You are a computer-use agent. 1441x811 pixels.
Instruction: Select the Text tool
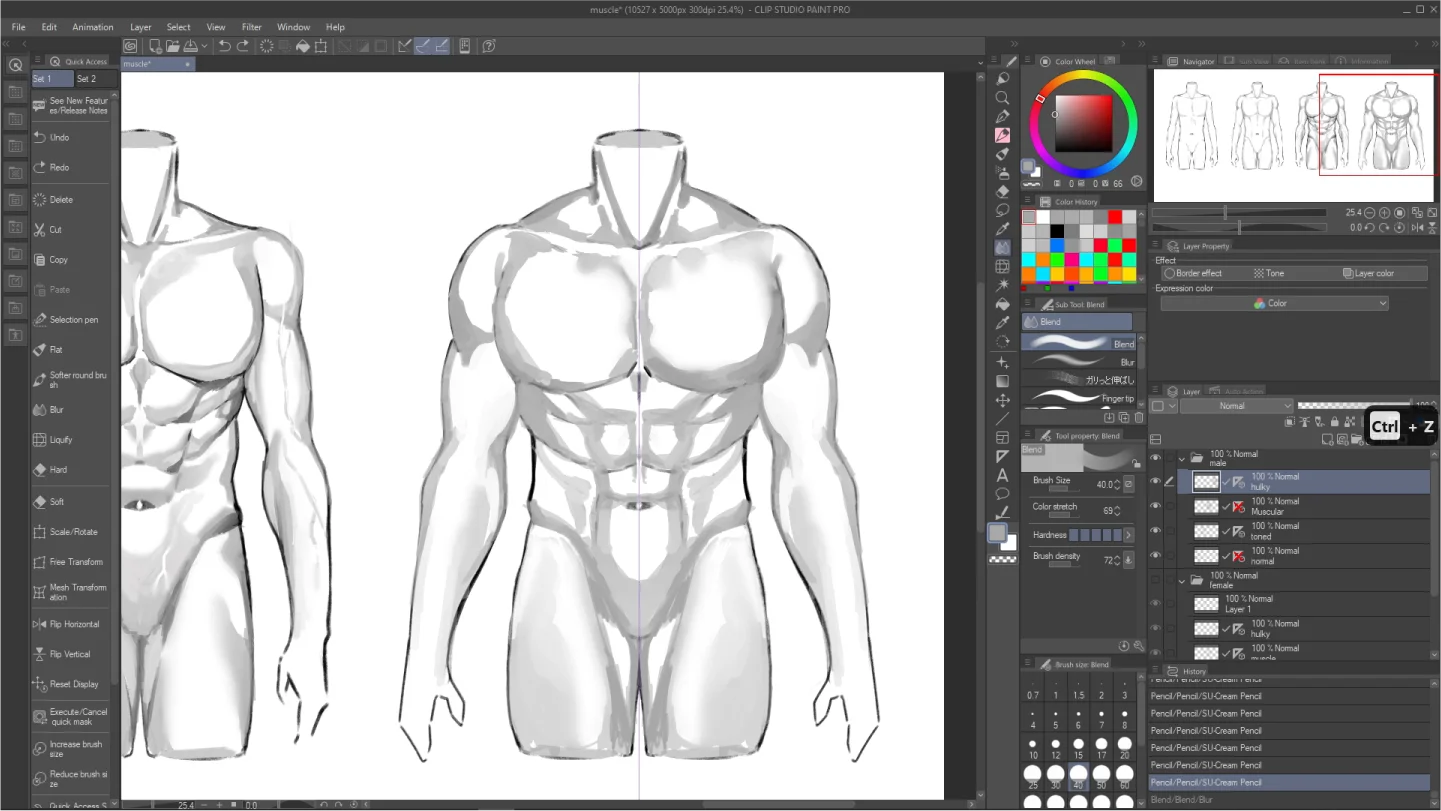pyautogui.click(x=1002, y=475)
